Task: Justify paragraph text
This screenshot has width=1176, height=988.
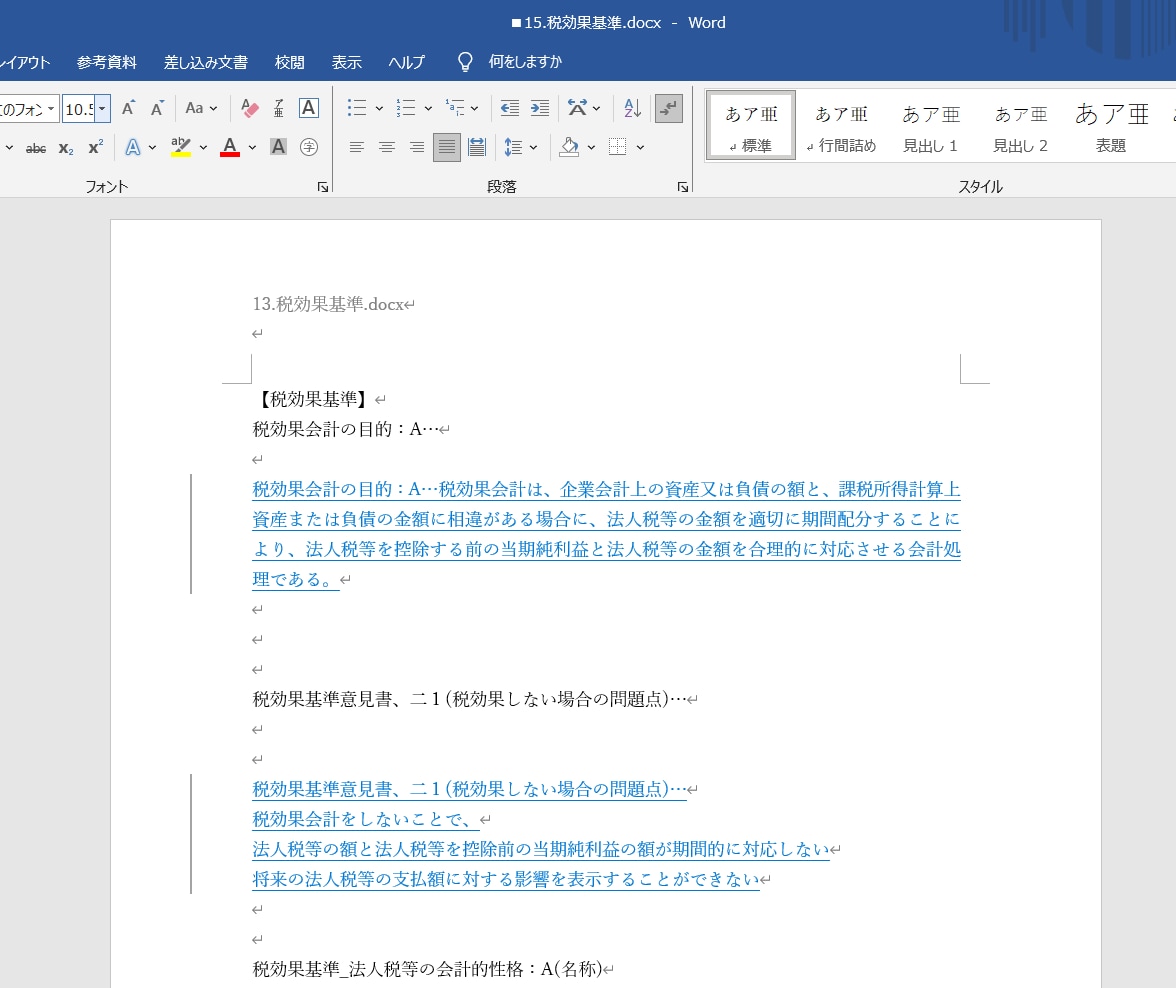Action: 447,148
